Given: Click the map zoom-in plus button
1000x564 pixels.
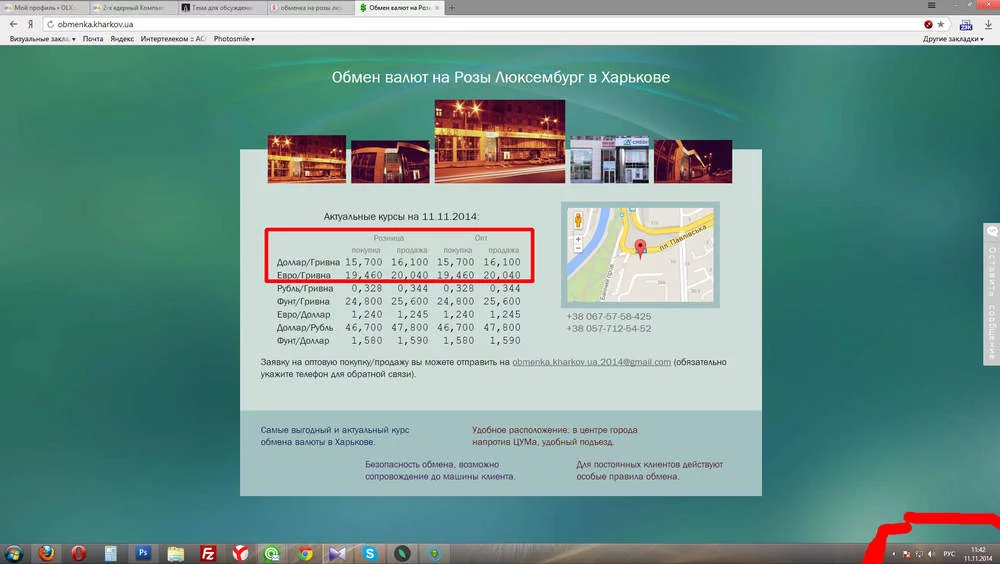Looking at the screenshot, I should pos(577,240).
